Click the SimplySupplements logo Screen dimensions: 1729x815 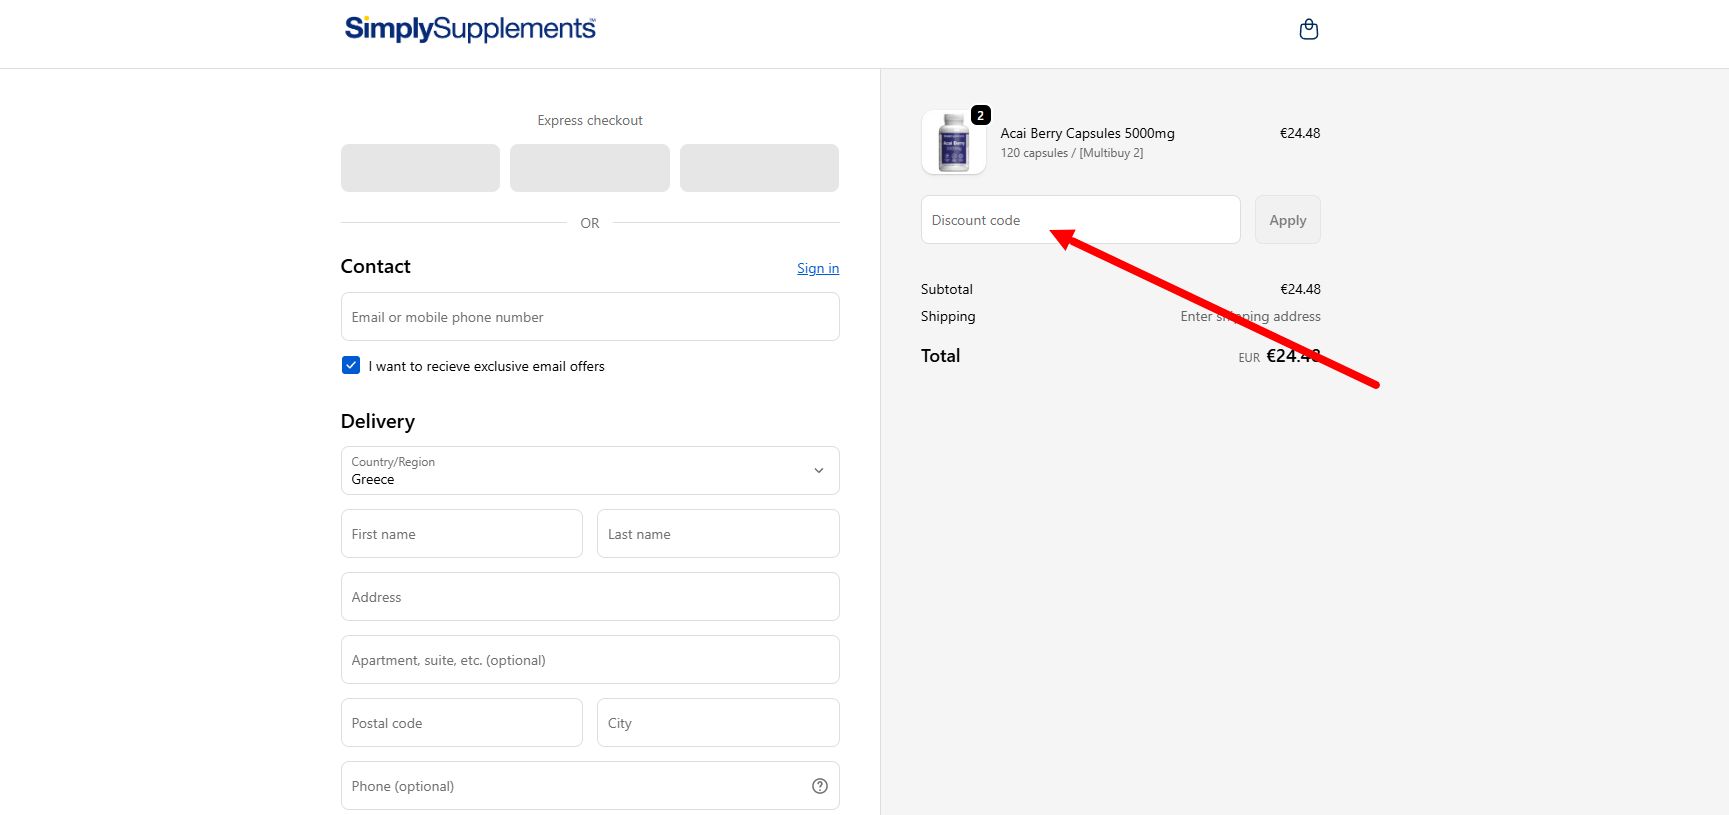(x=470, y=29)
